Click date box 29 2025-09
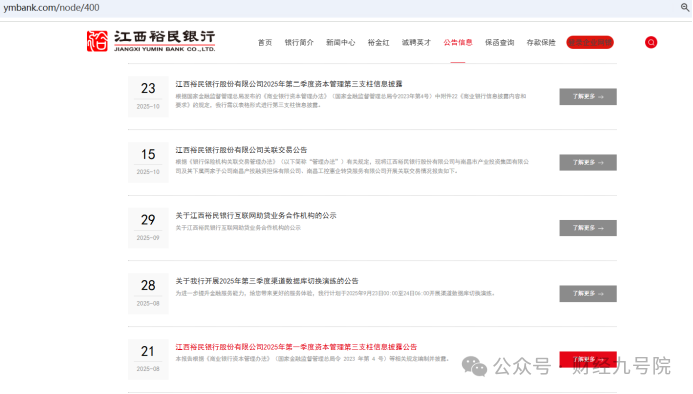 click(x=148, y=228)
